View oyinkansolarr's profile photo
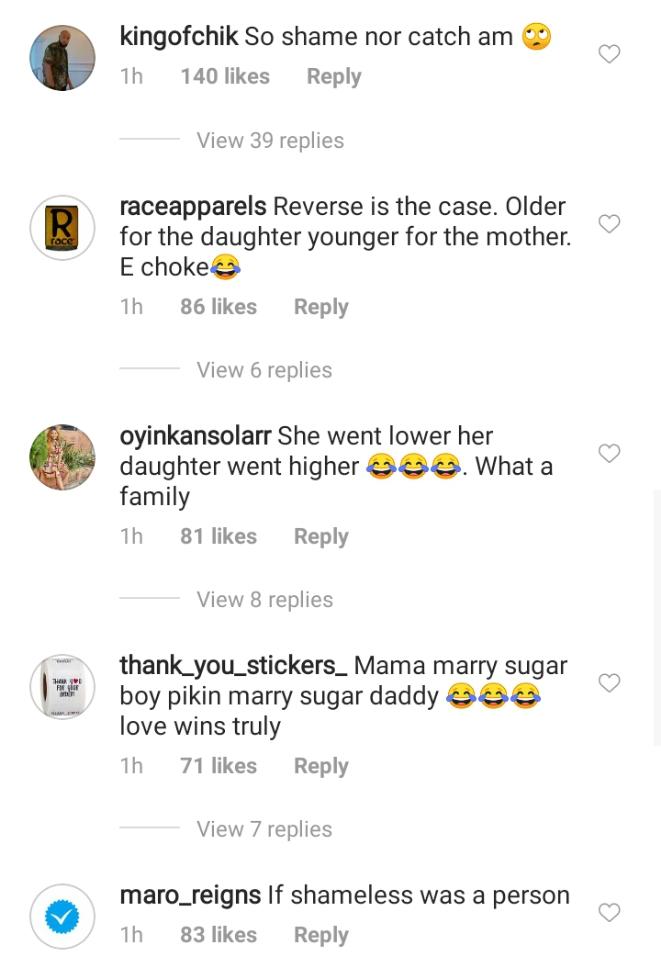The height and width of the screenshot is (974, 661). click(63, 457)
